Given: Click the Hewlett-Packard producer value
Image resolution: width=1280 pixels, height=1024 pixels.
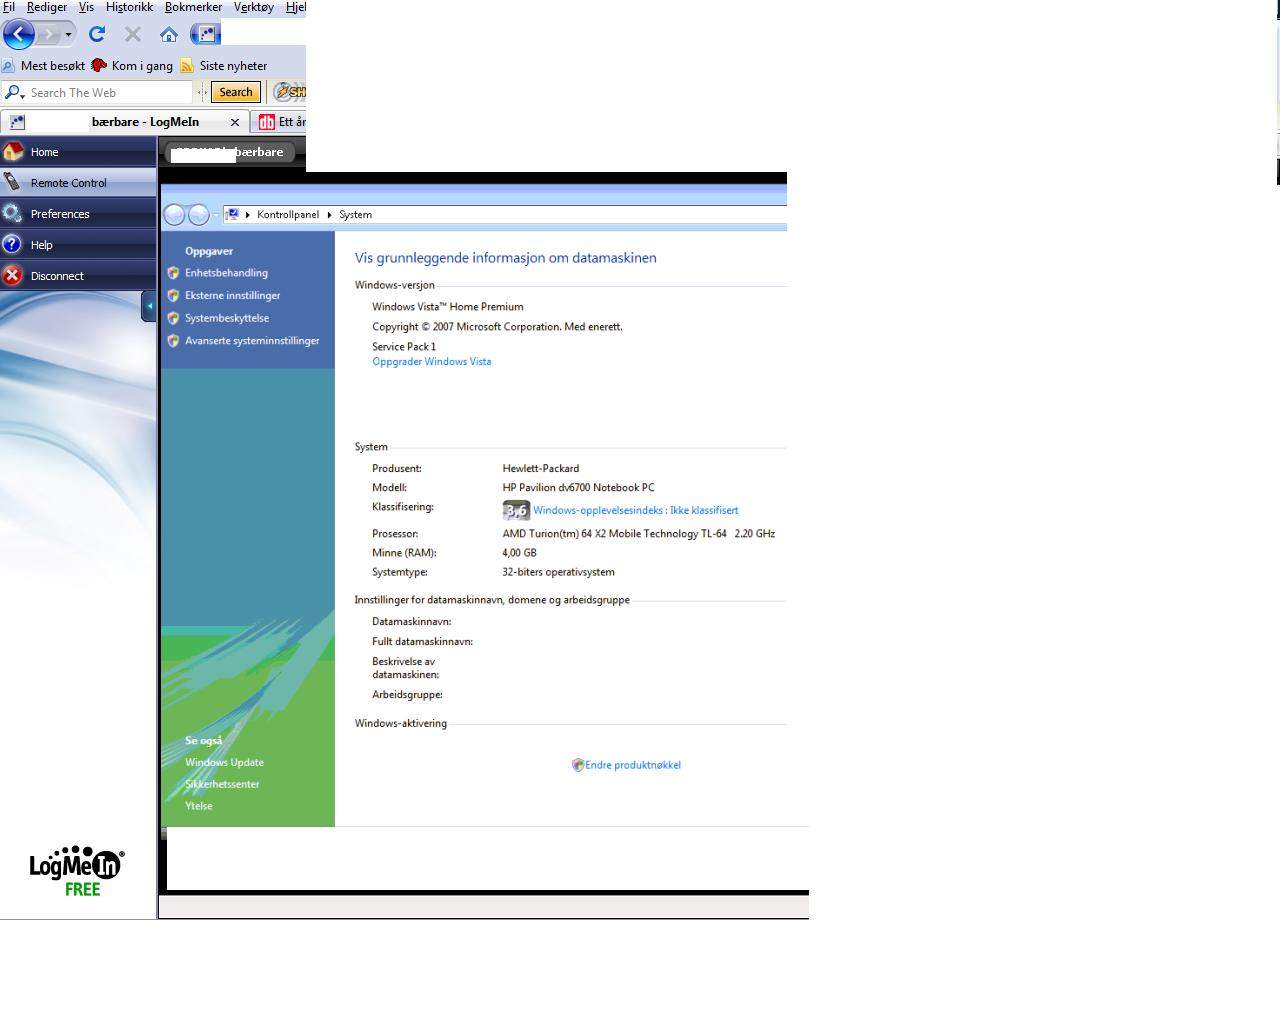Looking at the screenshot, I should (x=541, y=468).
